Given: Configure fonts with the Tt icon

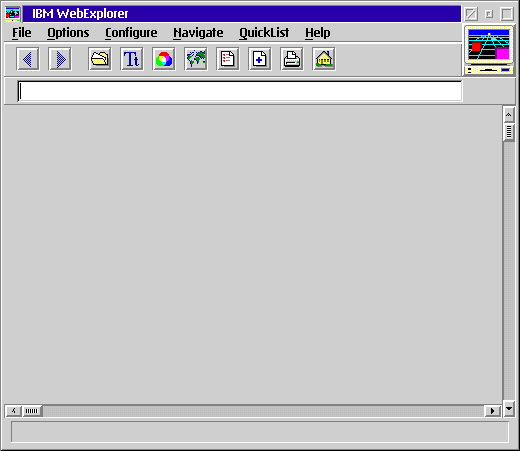Looking at the screenshot, I should pyautogui.click(x=132, y=59).
